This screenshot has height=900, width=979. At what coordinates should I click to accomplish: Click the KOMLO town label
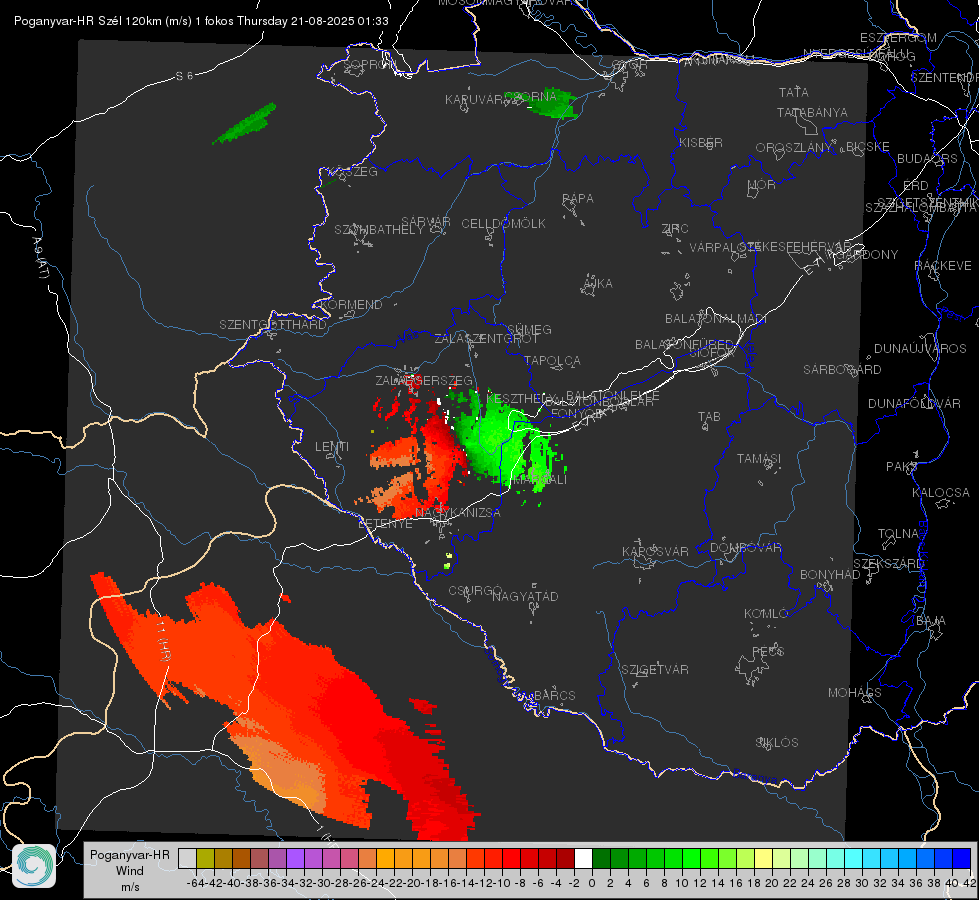click(x=766, y=614)
